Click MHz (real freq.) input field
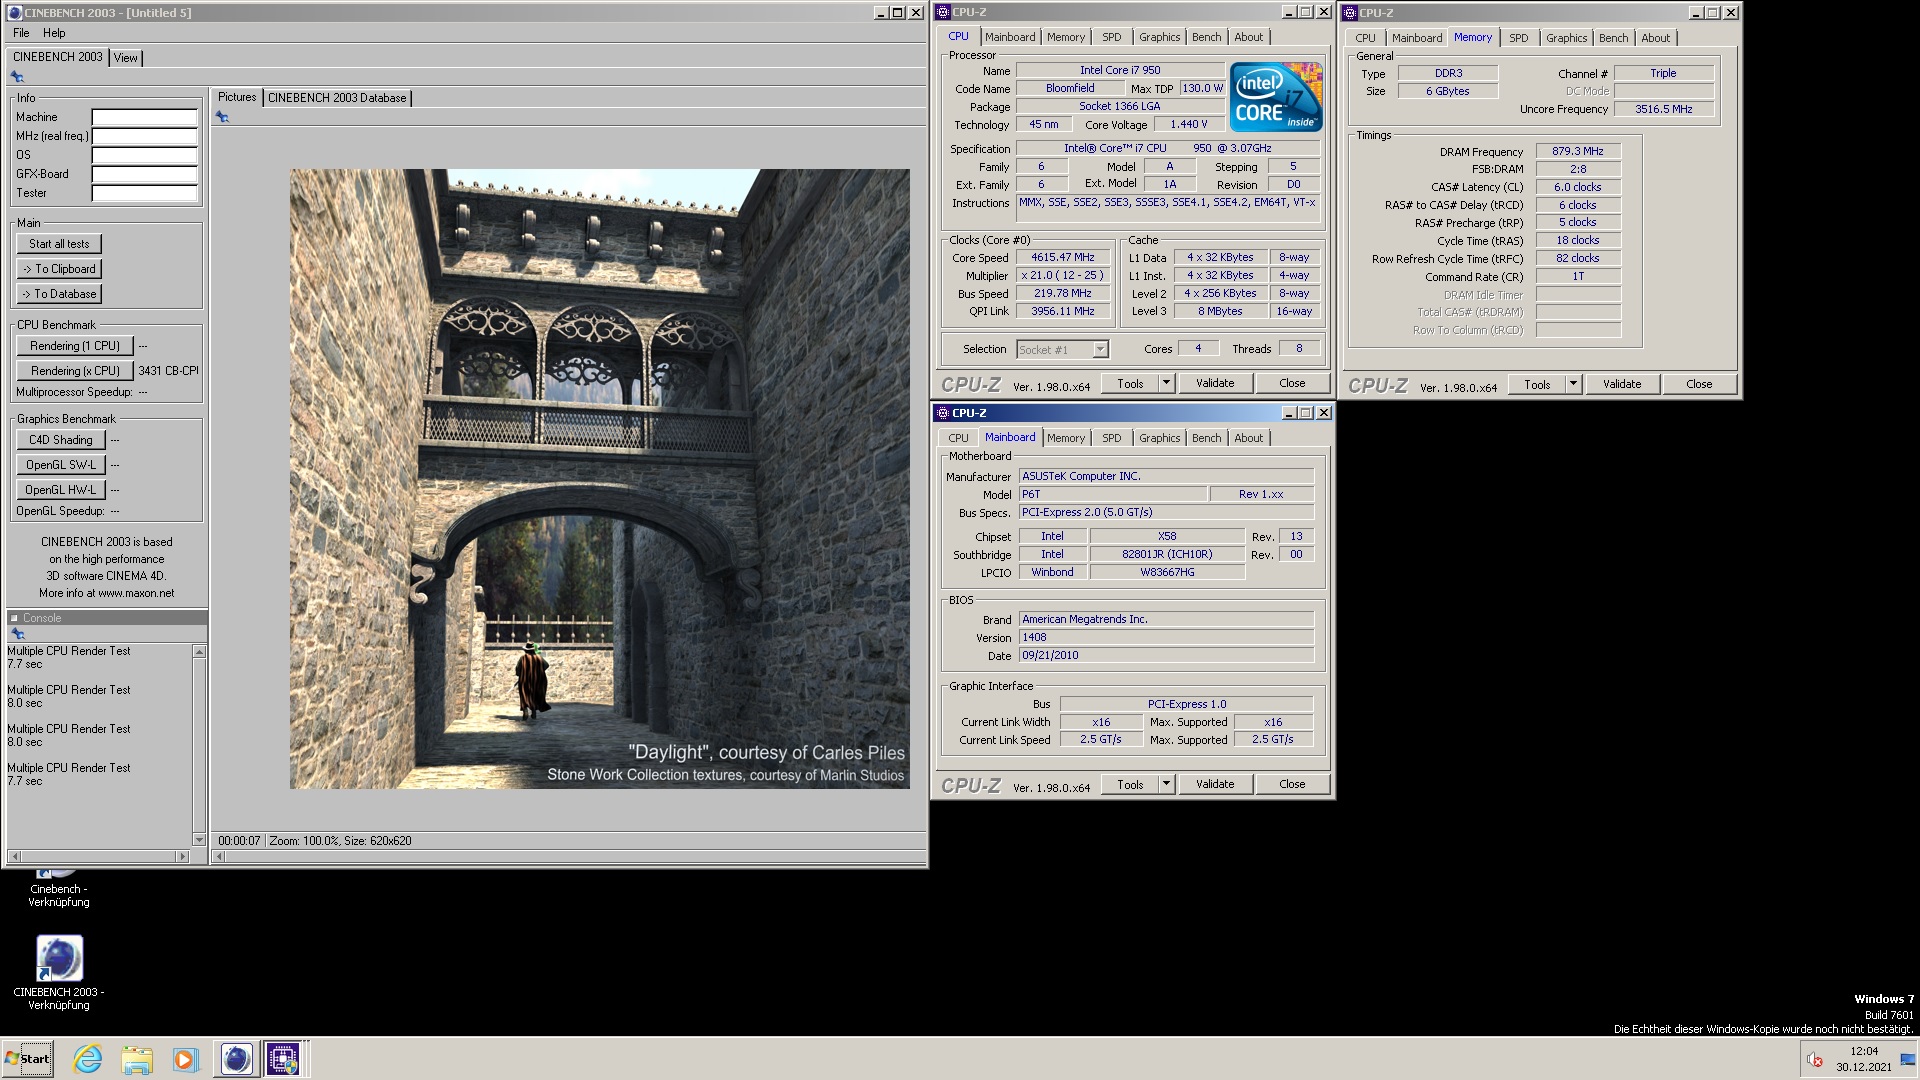Viewport: 1920px width, 1080px height. click(x=145, y=136)
